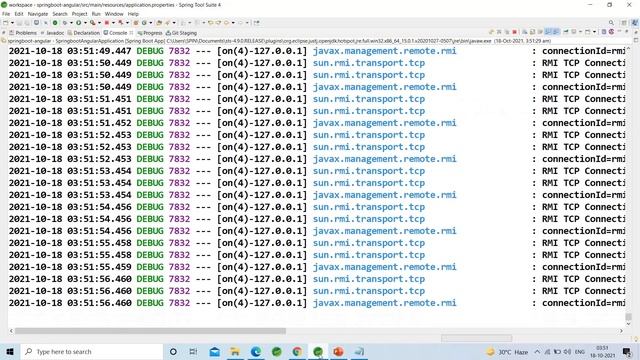Open Microsoft Edge from taskbar
The width and height of the screenshot is (640, 360).
coord(256,351)
